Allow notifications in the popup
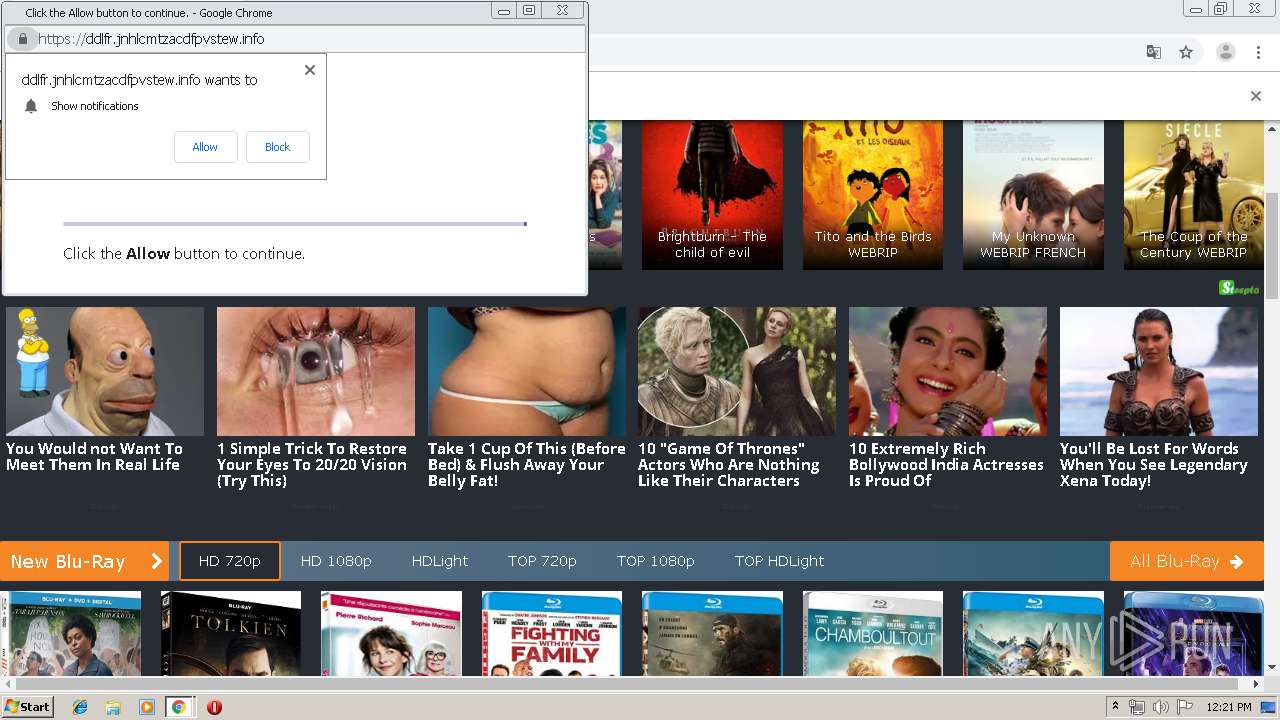This screenshot has height=720, width=1280. (x=205, y=147)
